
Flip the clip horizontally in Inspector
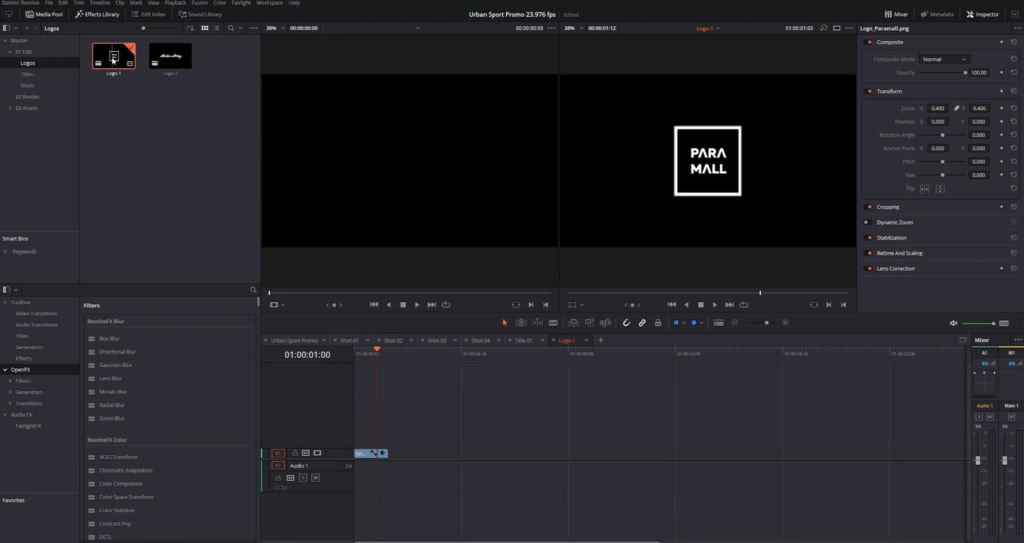(925, 187)
